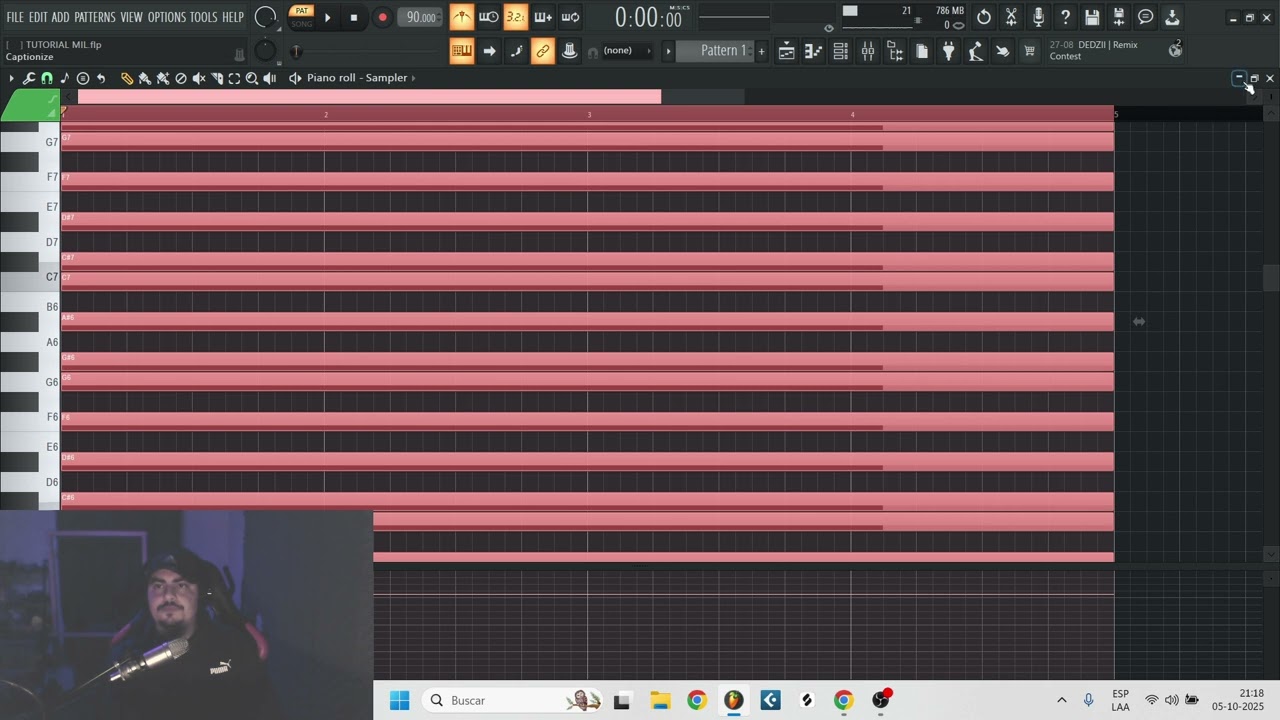Open the Playlist window icon
Screen dimensions: 1280x720
pos(787,52)
